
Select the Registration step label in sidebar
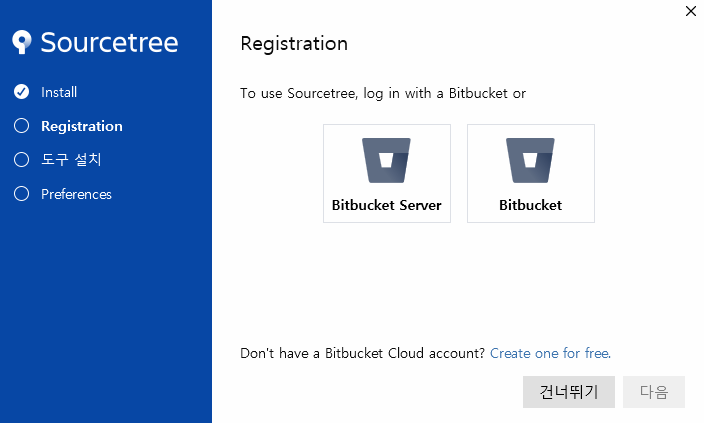[x=82, y=126]
